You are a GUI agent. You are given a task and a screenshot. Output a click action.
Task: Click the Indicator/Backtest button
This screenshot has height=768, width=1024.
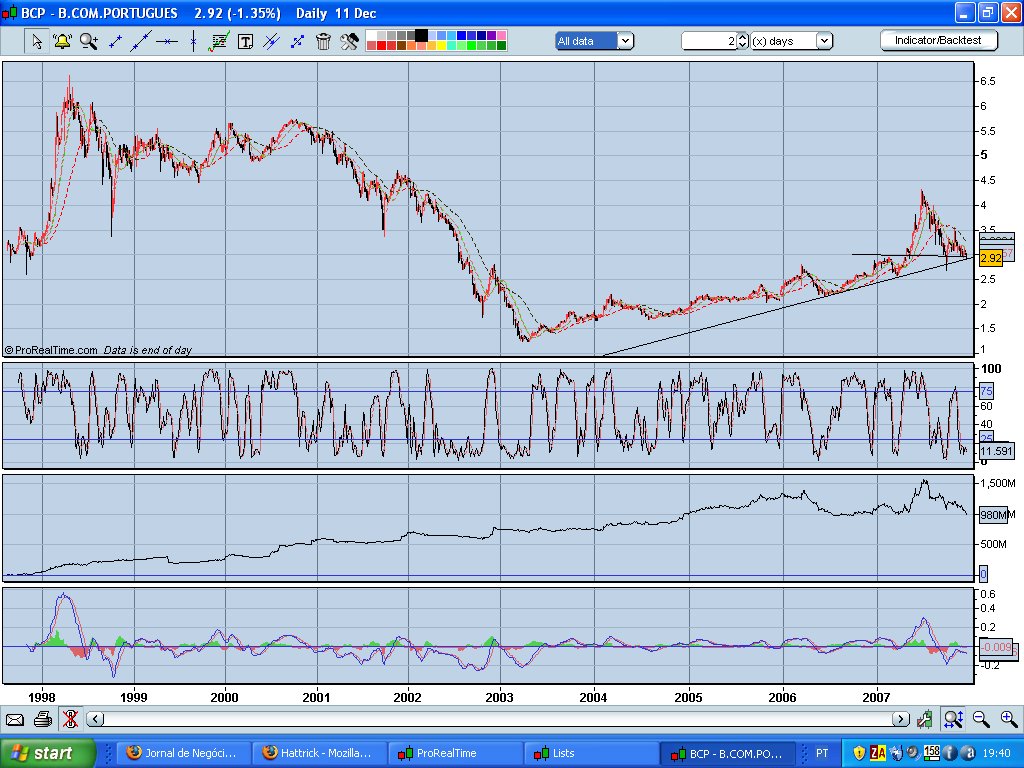coord(938,40)
